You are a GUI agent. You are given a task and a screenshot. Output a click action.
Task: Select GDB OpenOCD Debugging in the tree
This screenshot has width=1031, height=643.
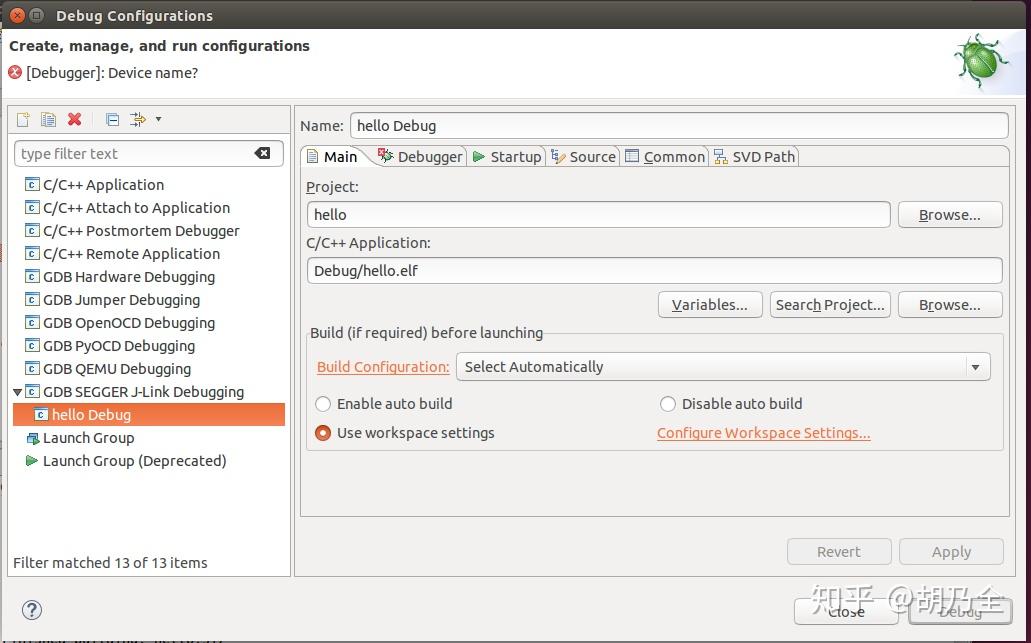129,322
